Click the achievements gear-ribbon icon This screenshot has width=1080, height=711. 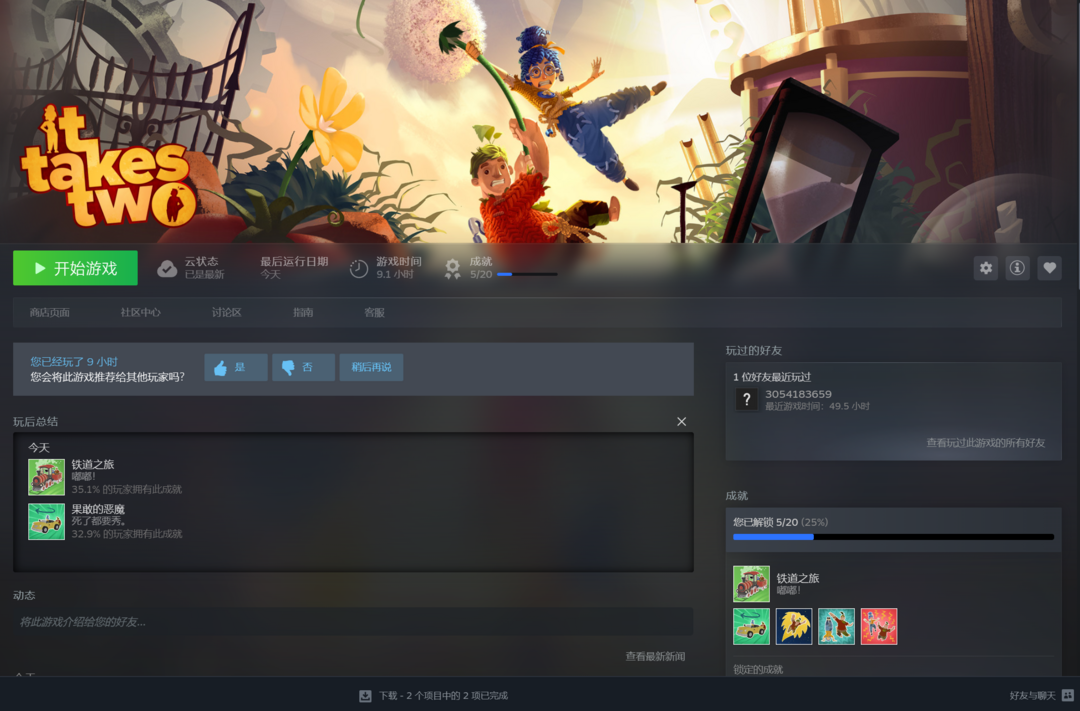point(453,269)
